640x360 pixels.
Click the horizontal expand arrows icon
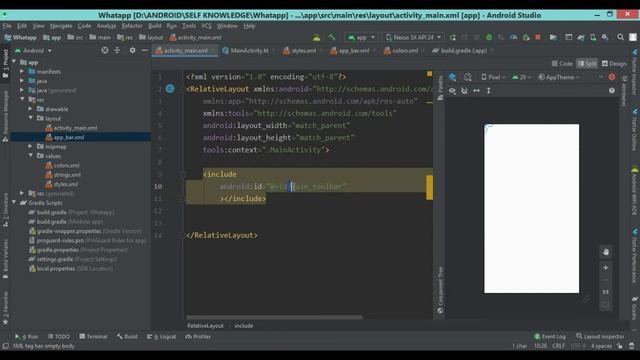476,91
